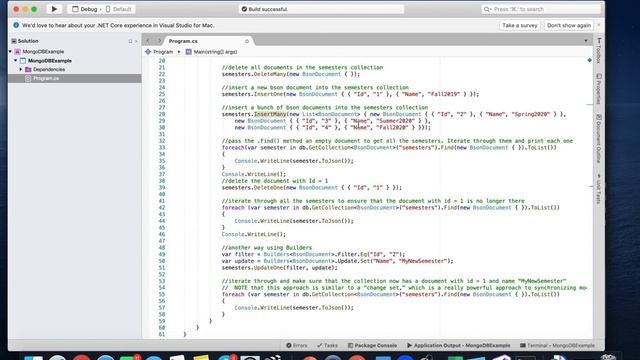Choose the Default run target
The width and height of the screenshot is (640, 360).
(x=119, y=9)
